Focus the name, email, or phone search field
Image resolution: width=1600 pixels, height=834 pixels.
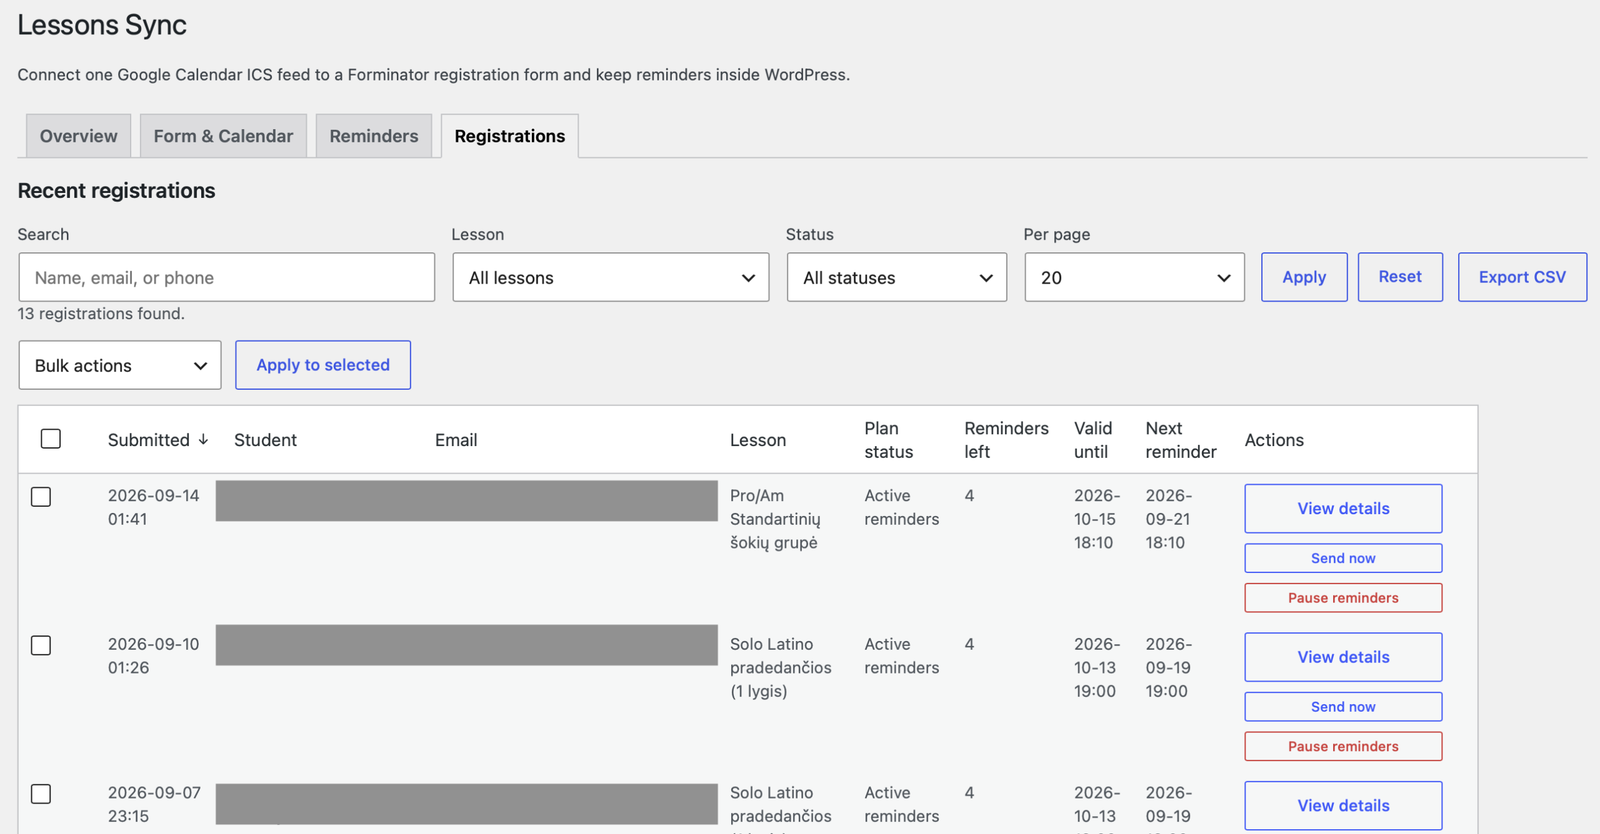coord(227,277)
